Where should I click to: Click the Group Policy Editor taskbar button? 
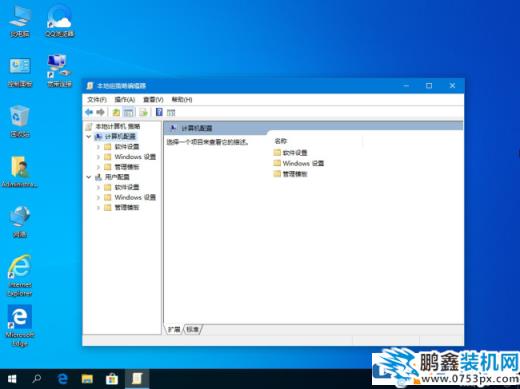(137, 379)
